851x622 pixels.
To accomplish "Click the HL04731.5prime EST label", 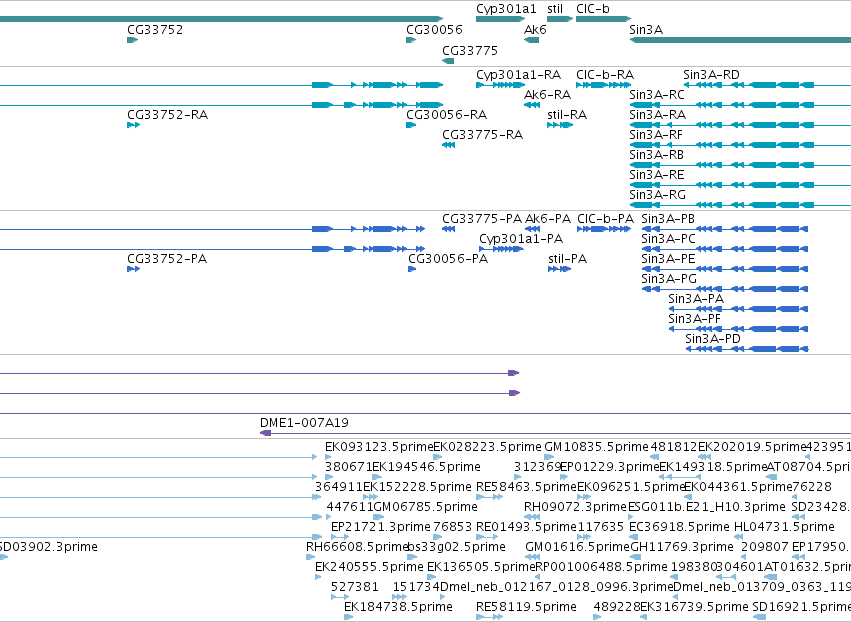I will (x=784, y=528).
